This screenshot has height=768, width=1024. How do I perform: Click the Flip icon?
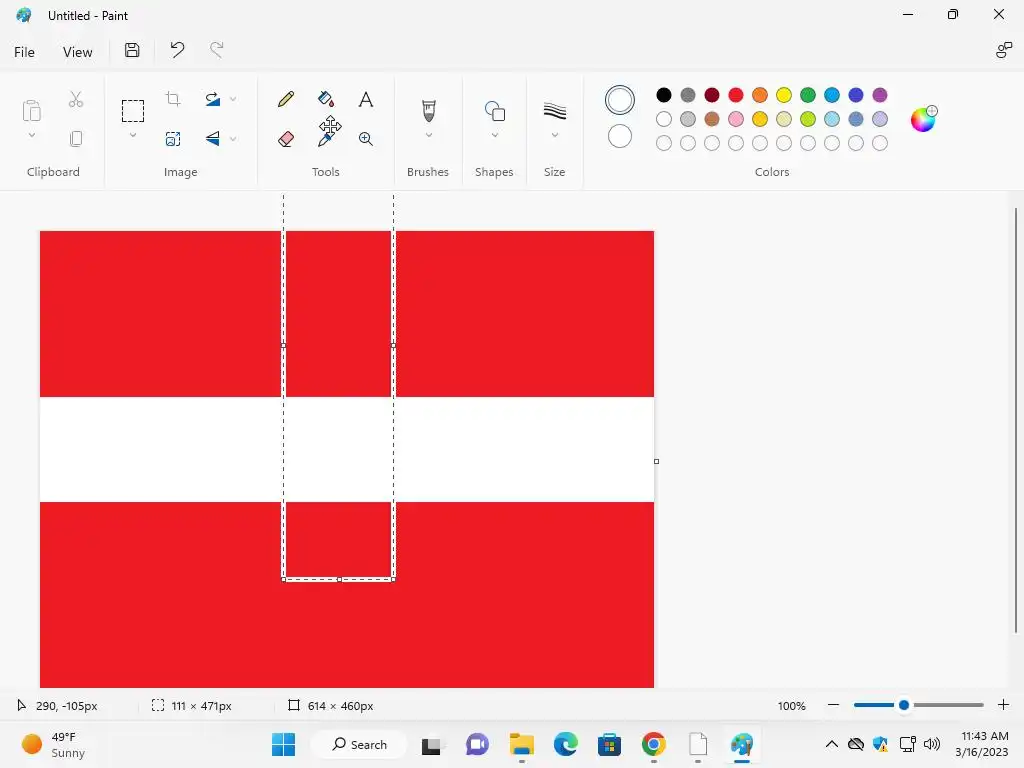pyautogui.click(x=213, y=138)
